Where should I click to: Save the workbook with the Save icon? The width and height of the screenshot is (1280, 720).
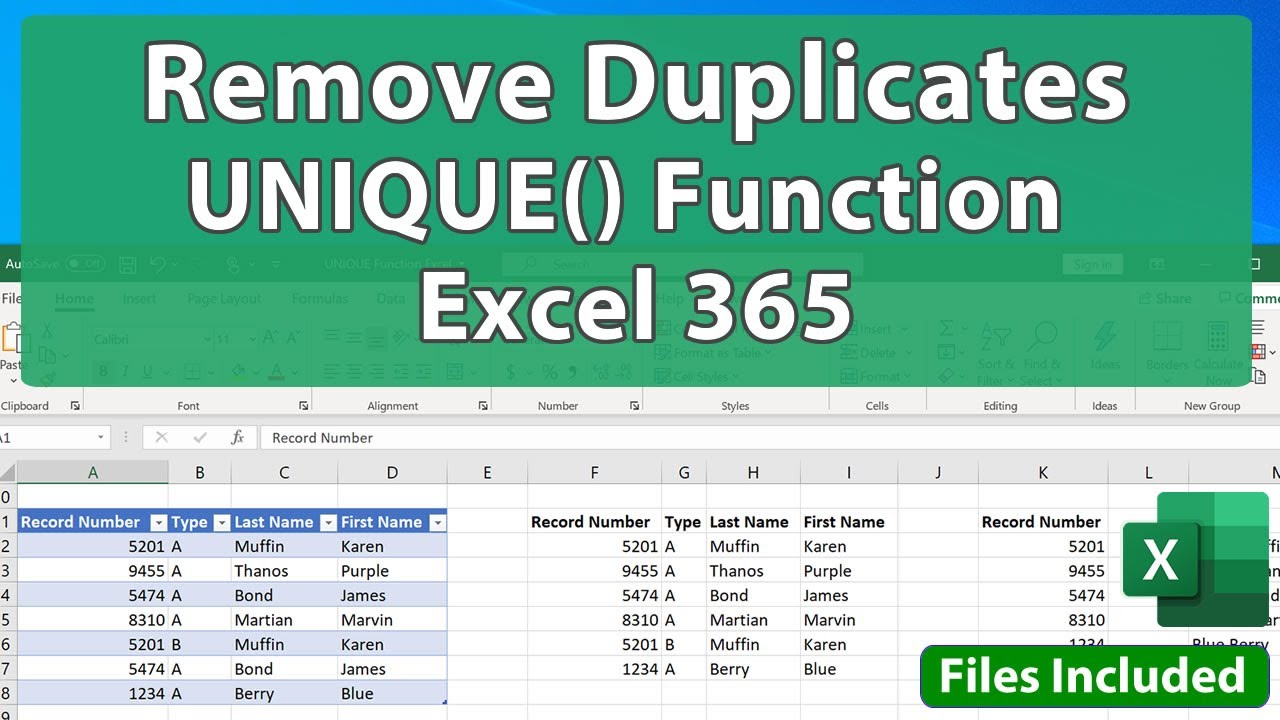[x=128, y=264]
